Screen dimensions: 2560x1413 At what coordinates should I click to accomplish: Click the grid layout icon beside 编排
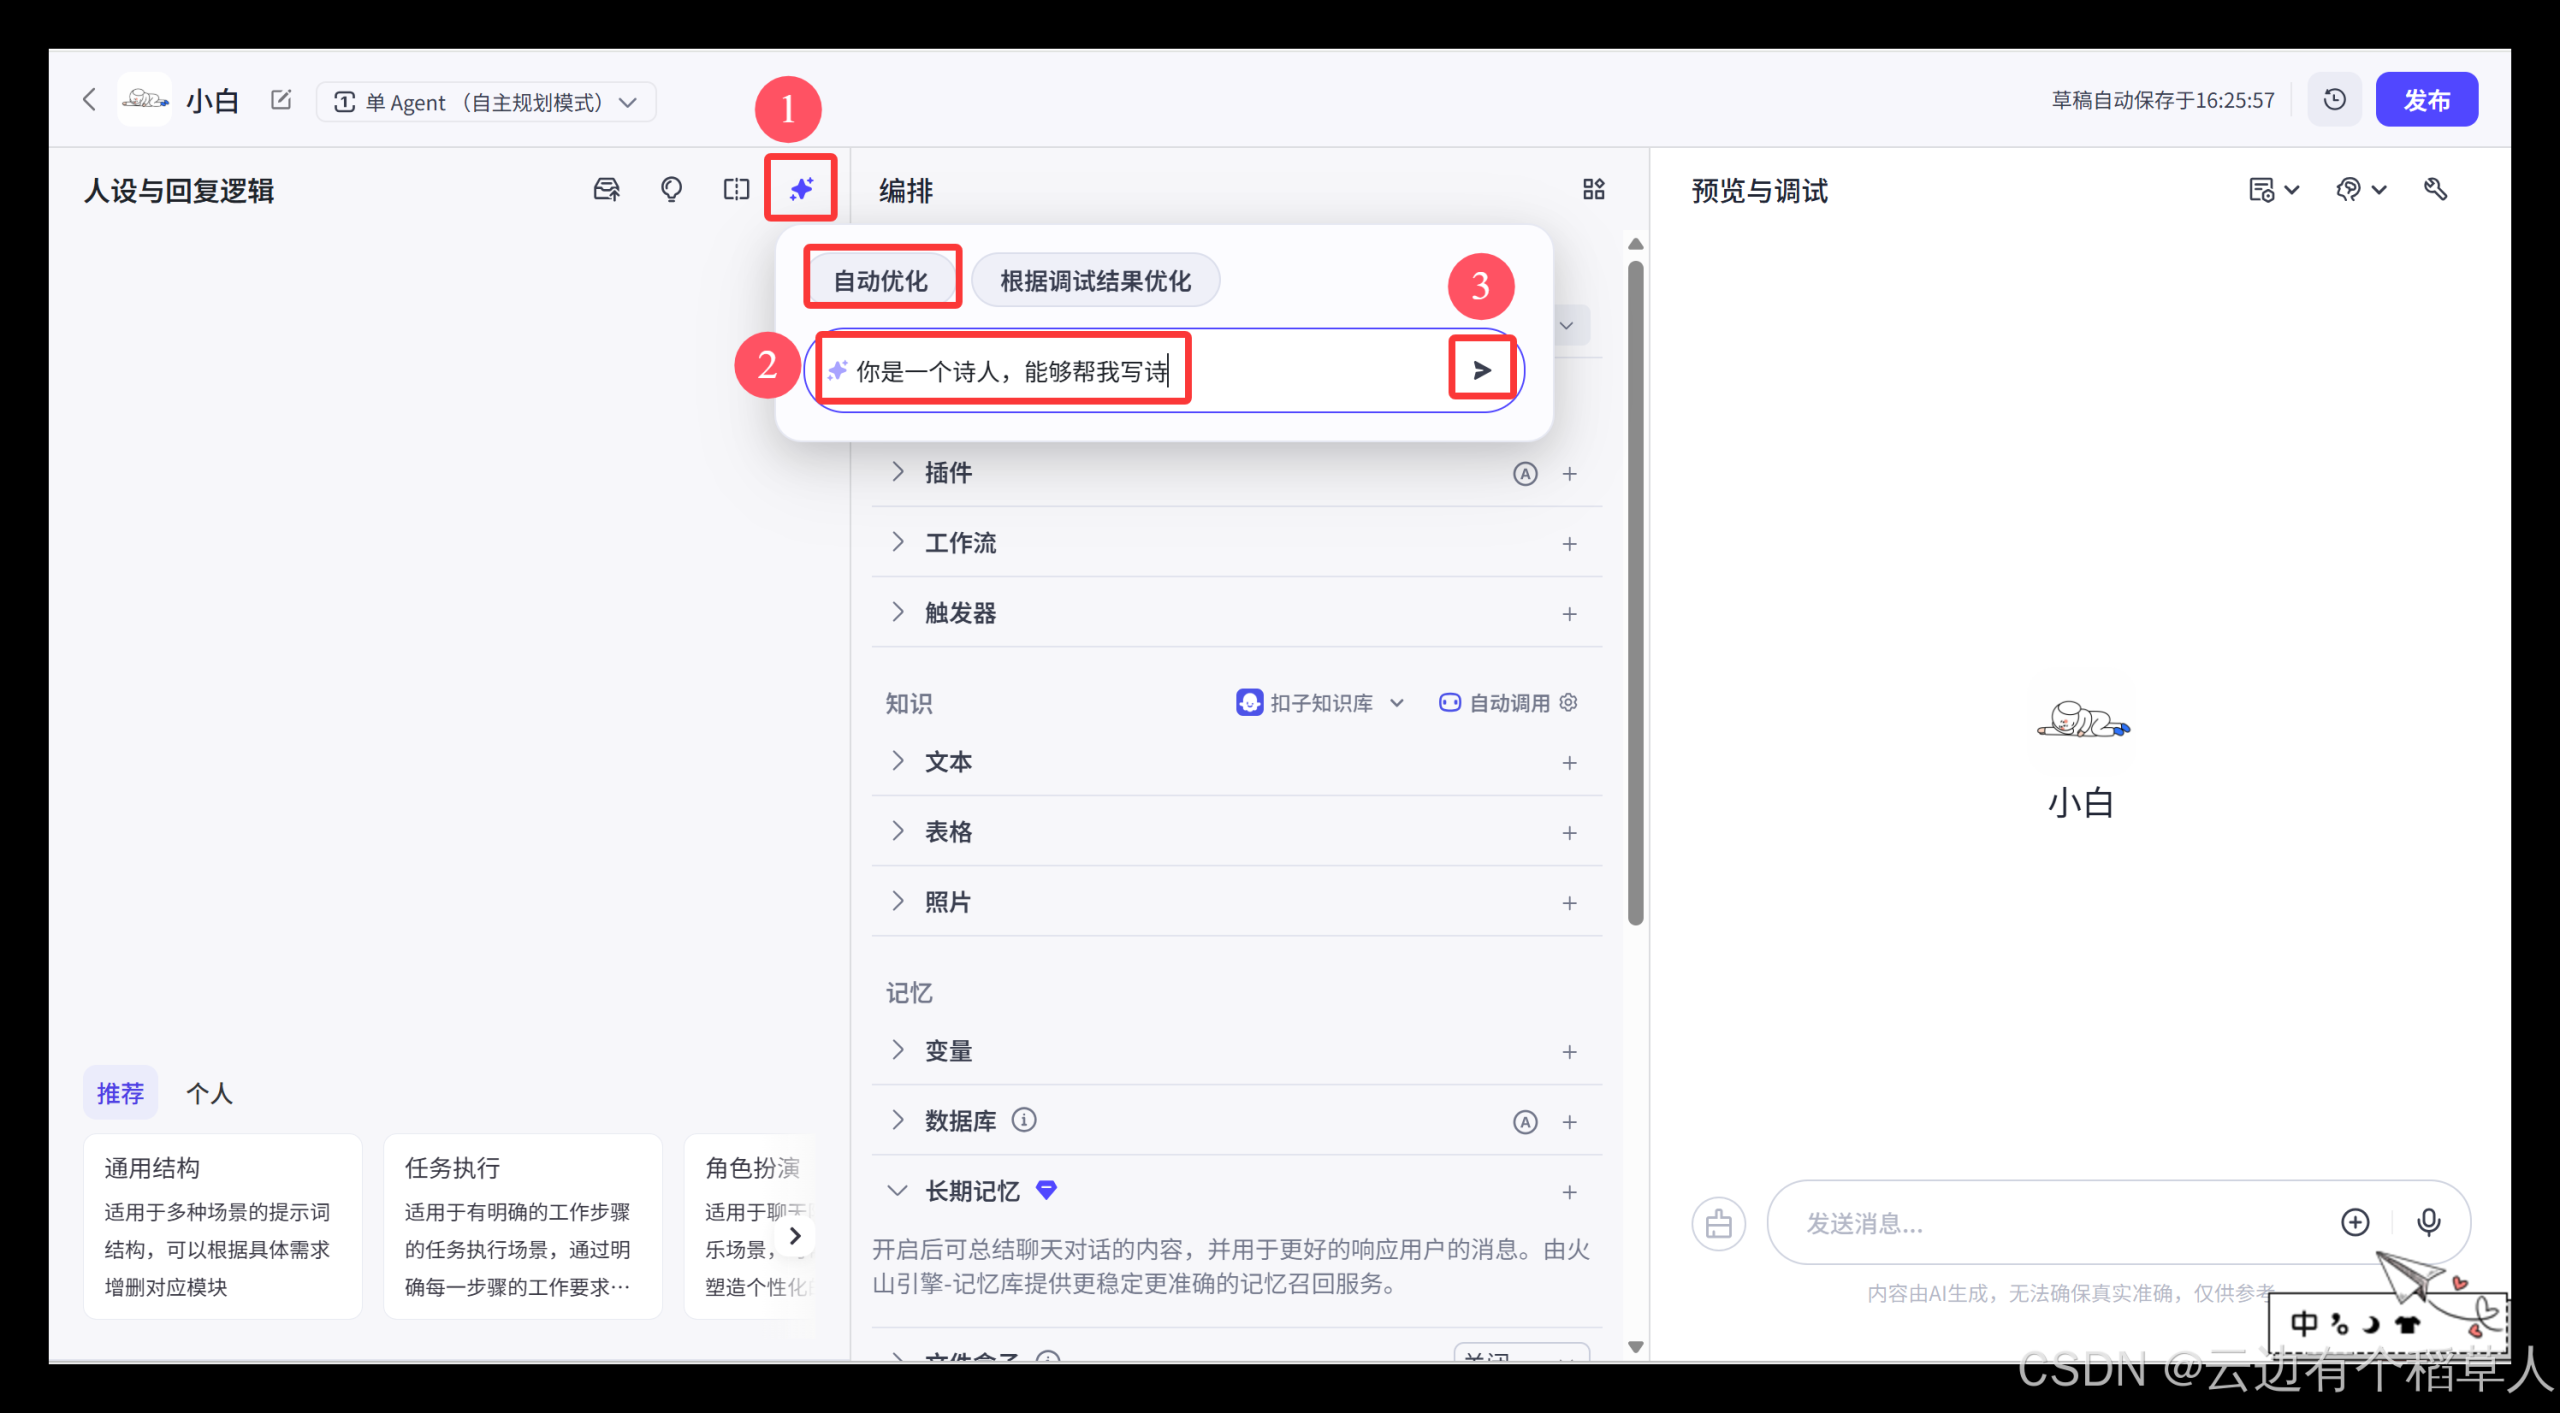point(1593,189)
